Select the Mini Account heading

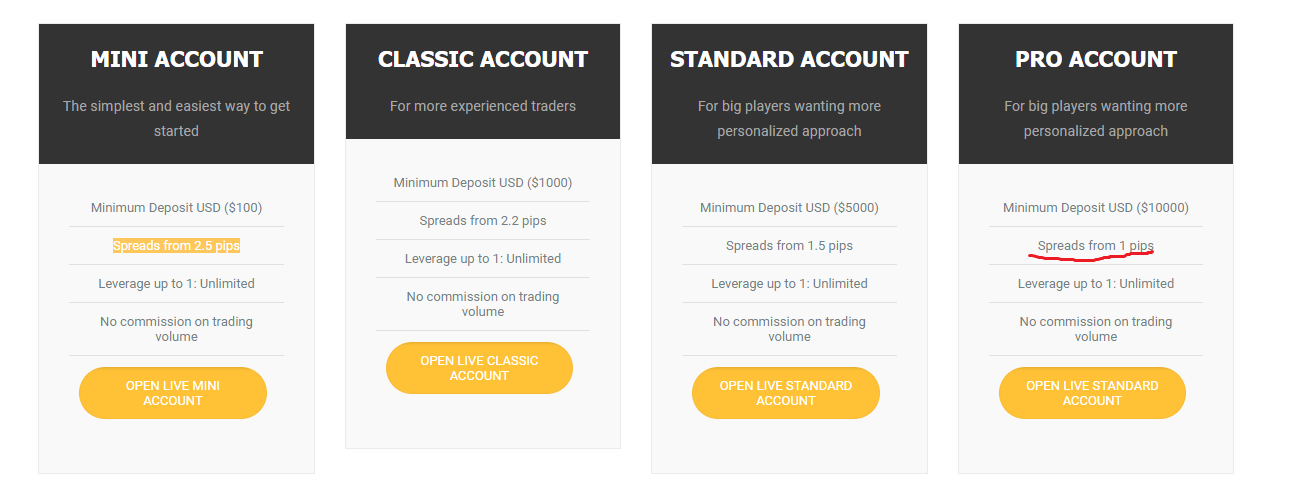[x=177, y=59]
